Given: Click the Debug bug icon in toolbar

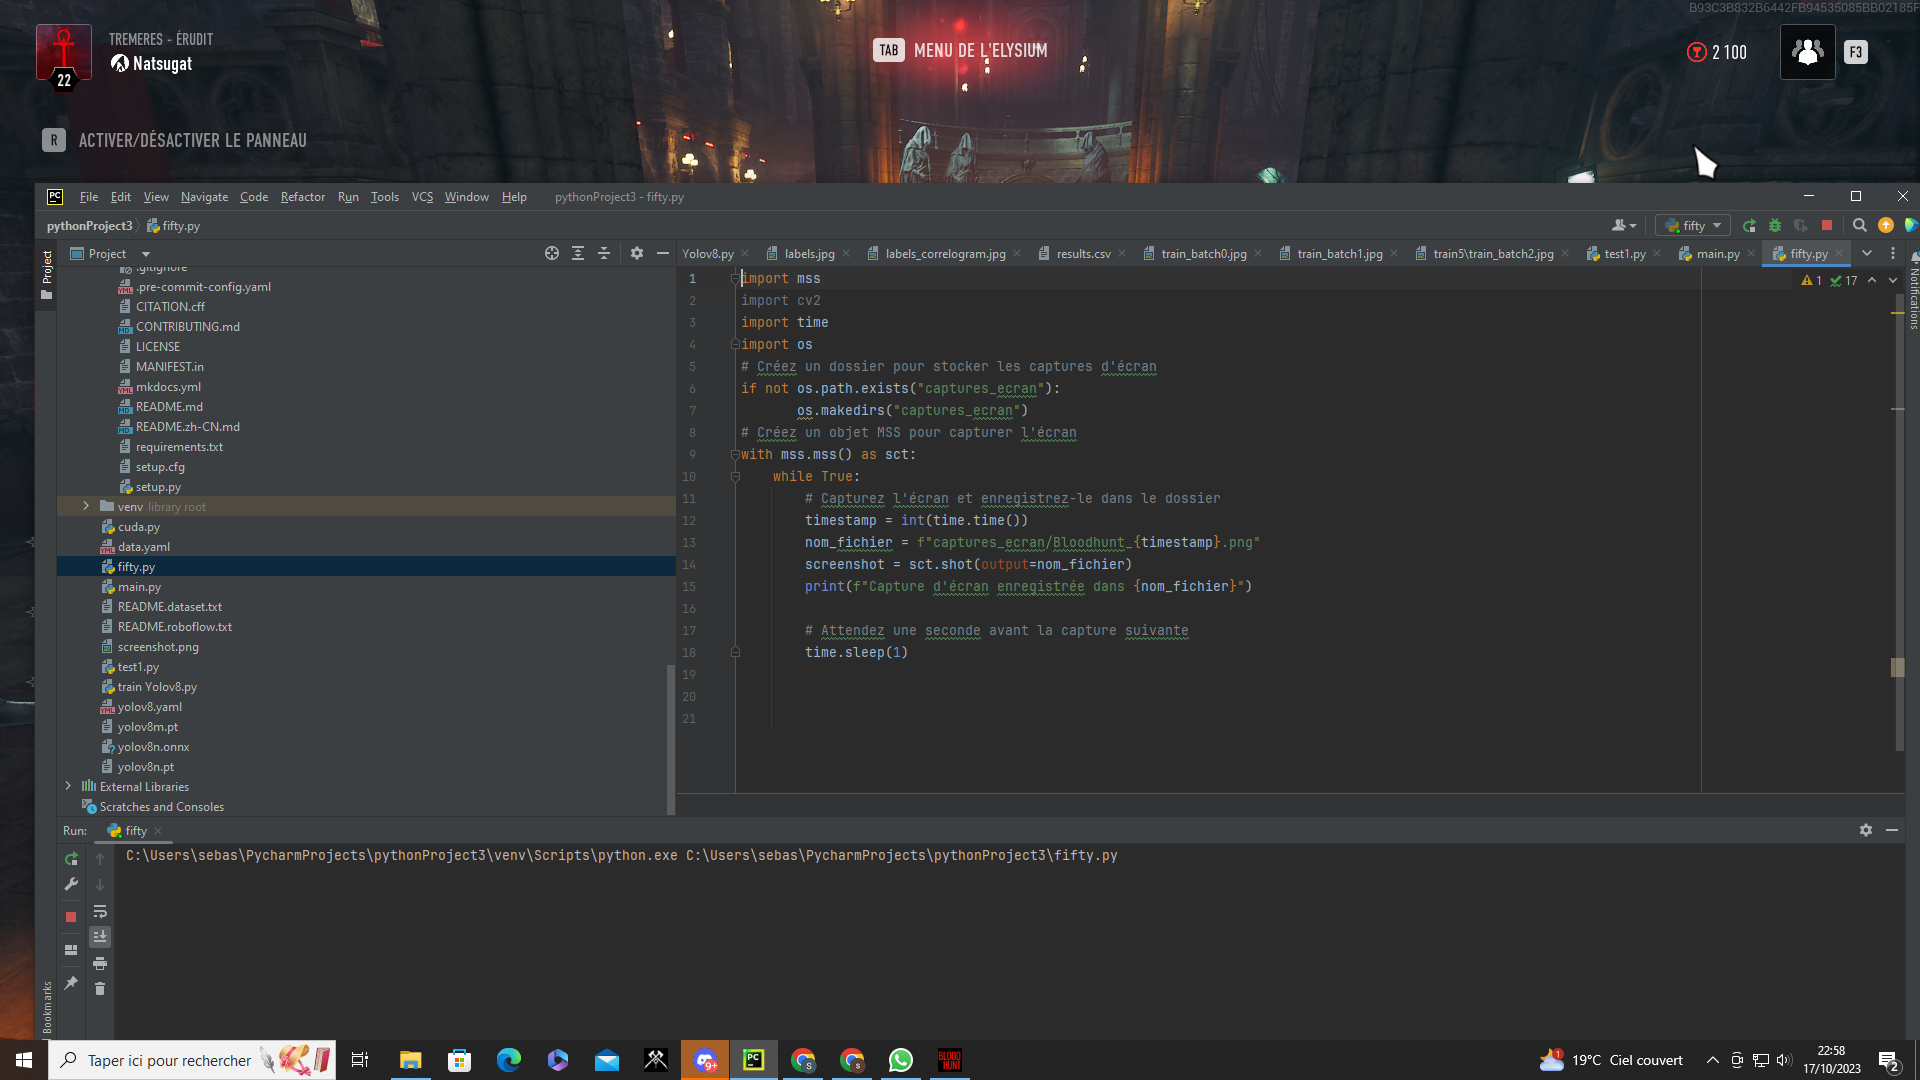Looking at the screenshot, I should (1775, 226).
